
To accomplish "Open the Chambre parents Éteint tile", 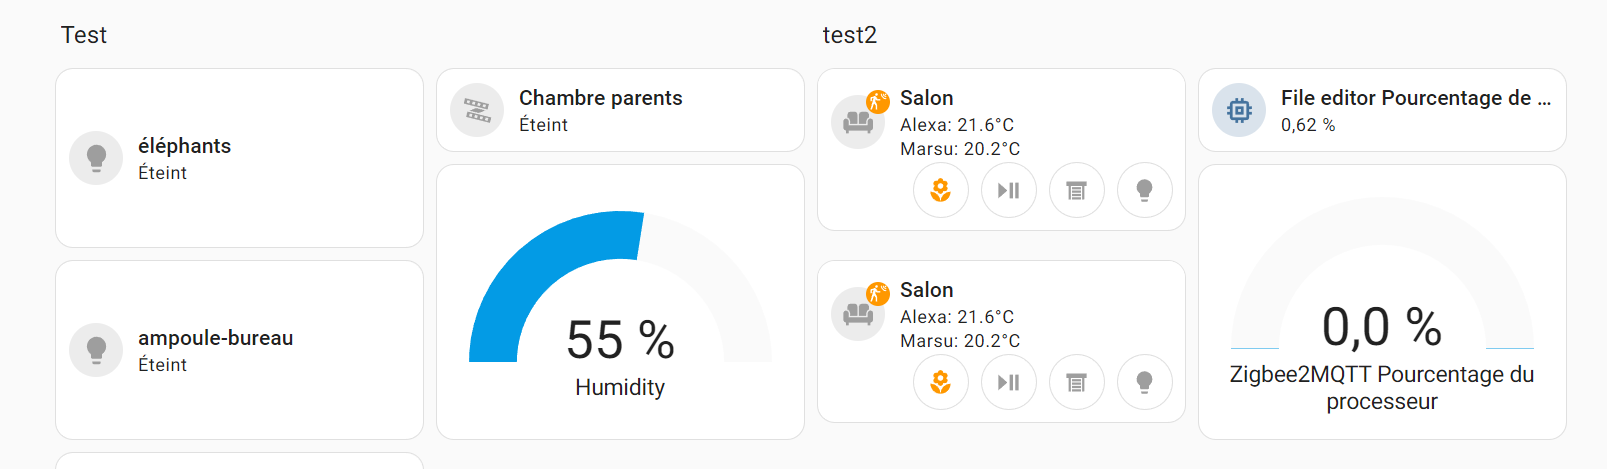I will [x=620, y=110].
